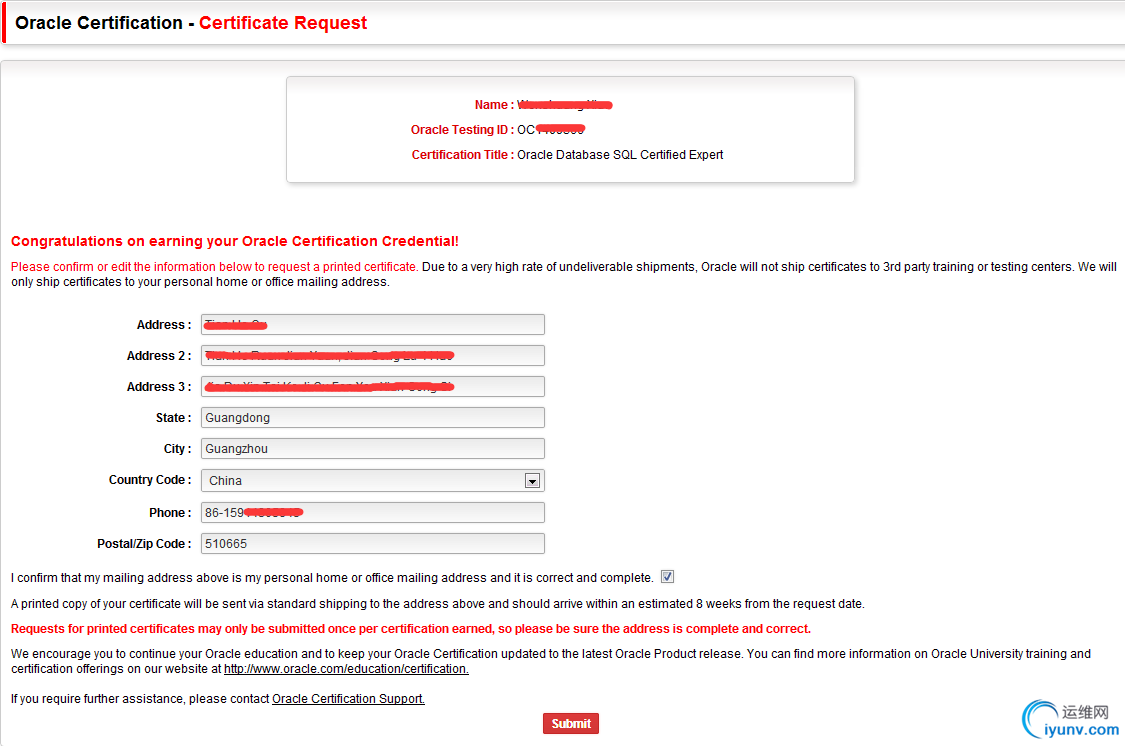The width and height of the screenshot is (1125, 746).
Task: Click the Oracle Testing ID label
Action: (x=462, y=130)
